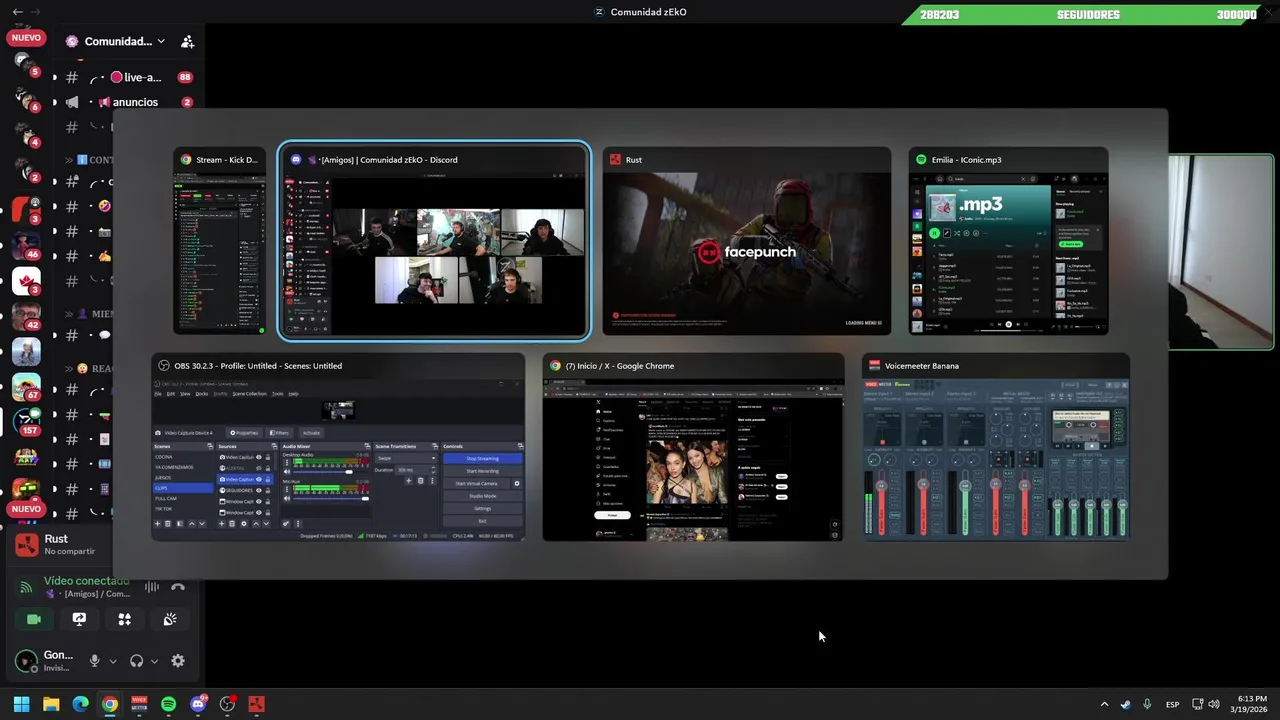Screen dimensions: 1280x720
Task: Toggle Discord noise suppression waveform icon
Action: click(x=152, y=587)
